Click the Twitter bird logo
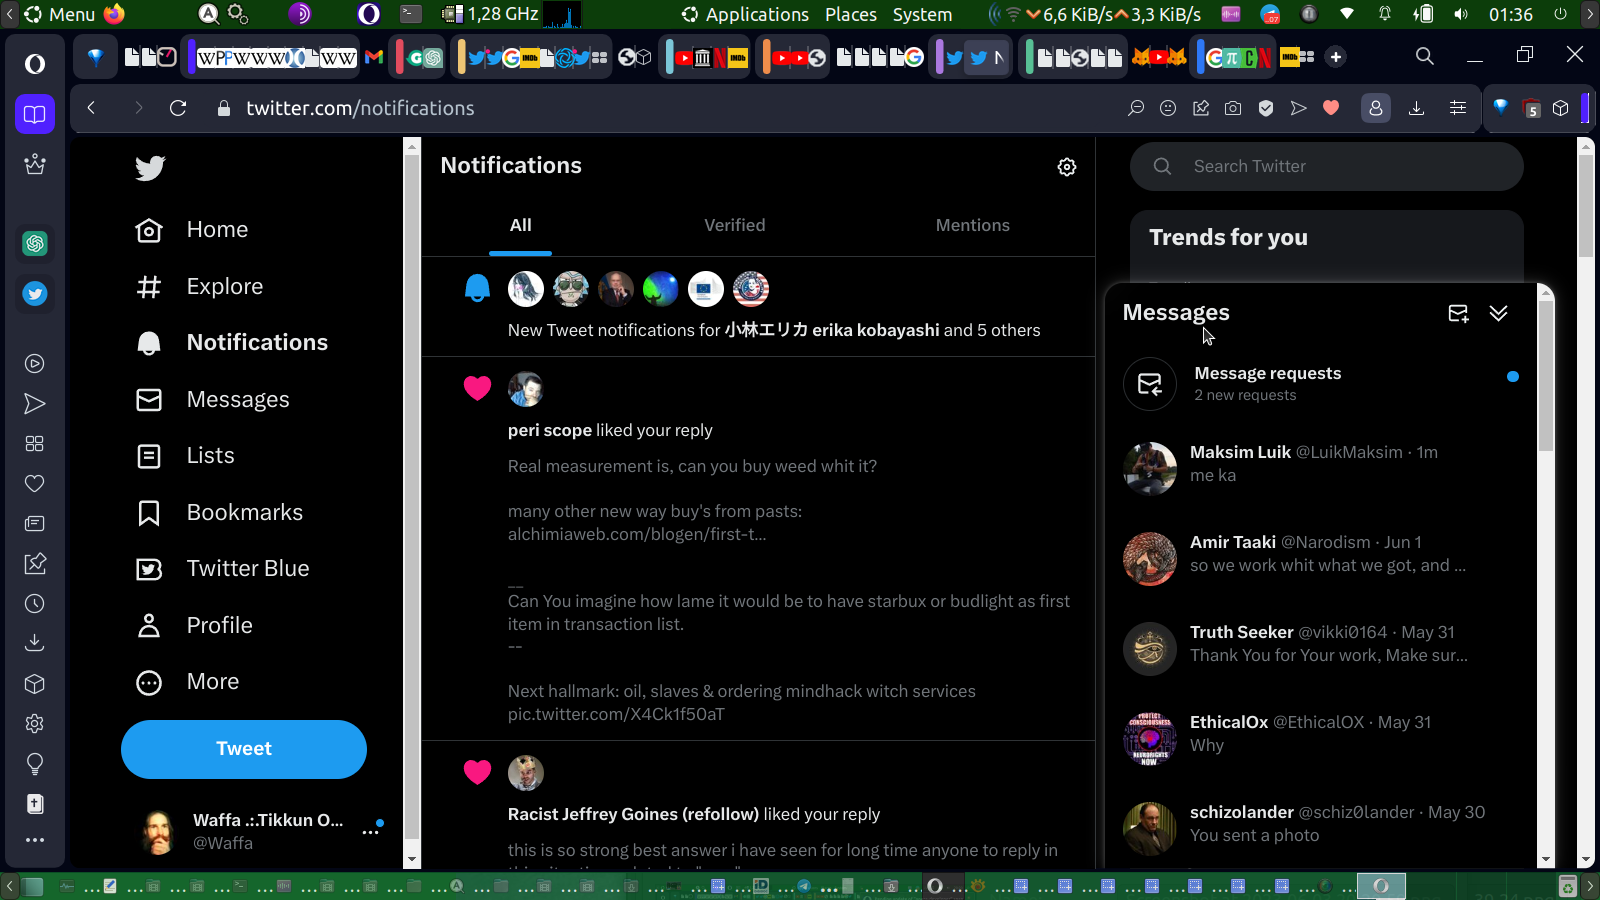This screenshot has height=900, width=1600. tap(150, 168)
